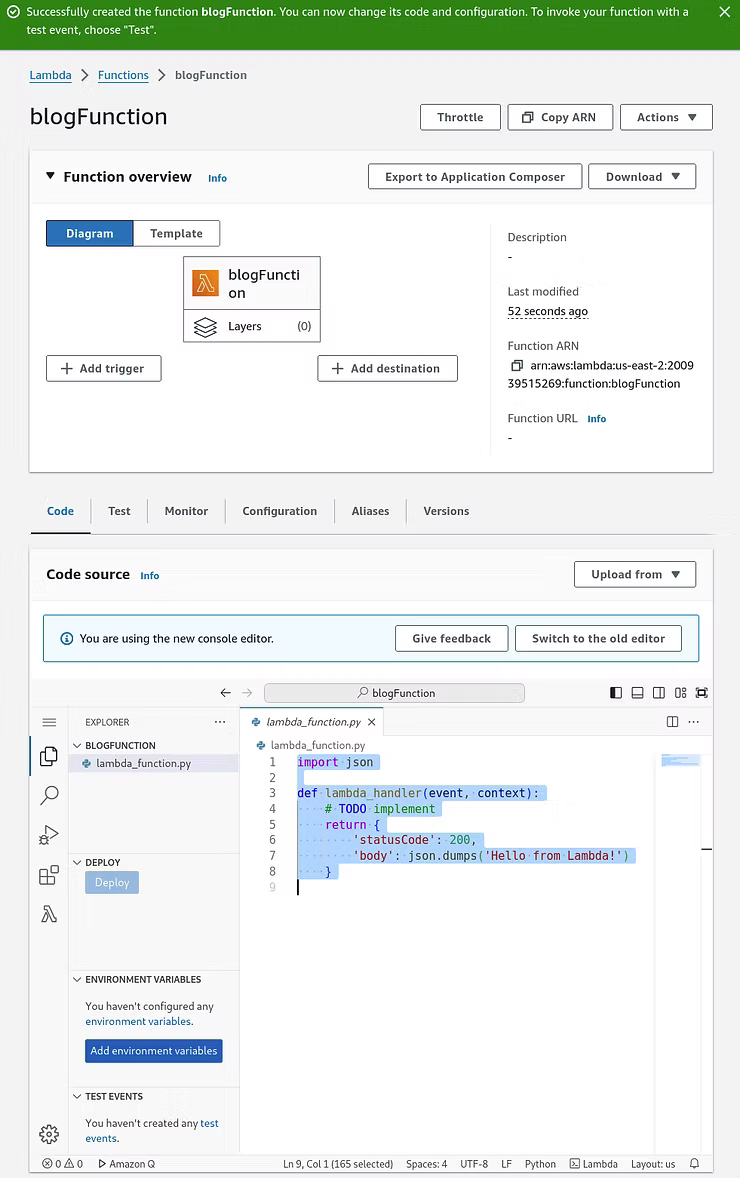Click the editor Go Forward arrow
Screen dimensions: 740x1178
pyautogui.click(x=247, y=693)
